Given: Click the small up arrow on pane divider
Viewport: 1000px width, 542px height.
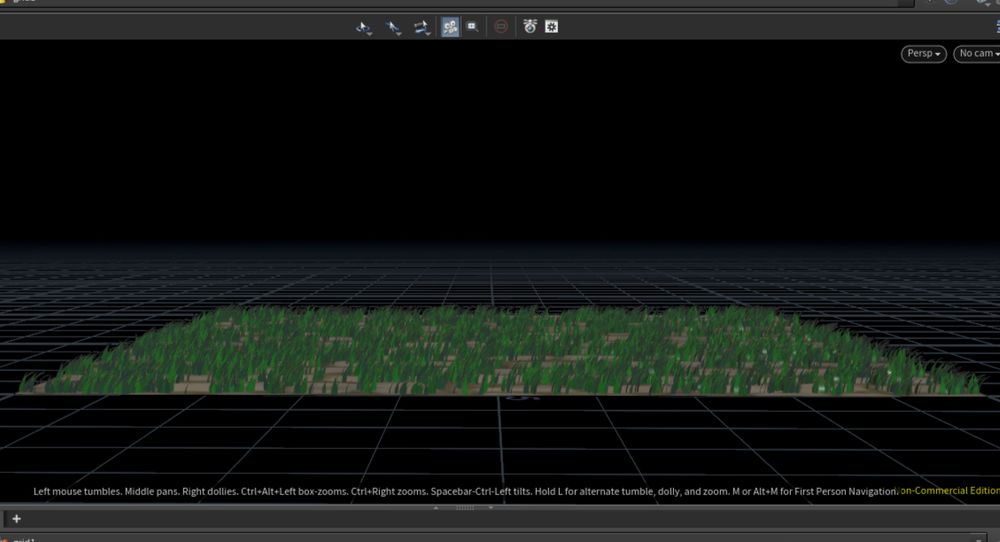Looking at the screenshot, I should click(x=435, y=508).
